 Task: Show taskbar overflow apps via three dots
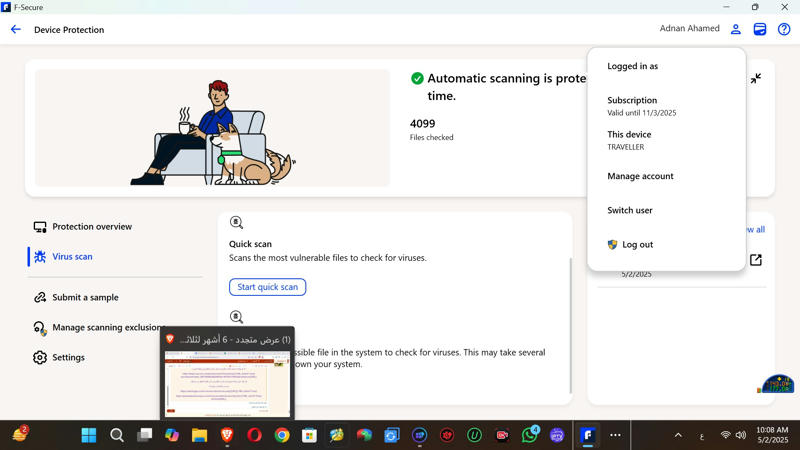(x=615, y=435)
